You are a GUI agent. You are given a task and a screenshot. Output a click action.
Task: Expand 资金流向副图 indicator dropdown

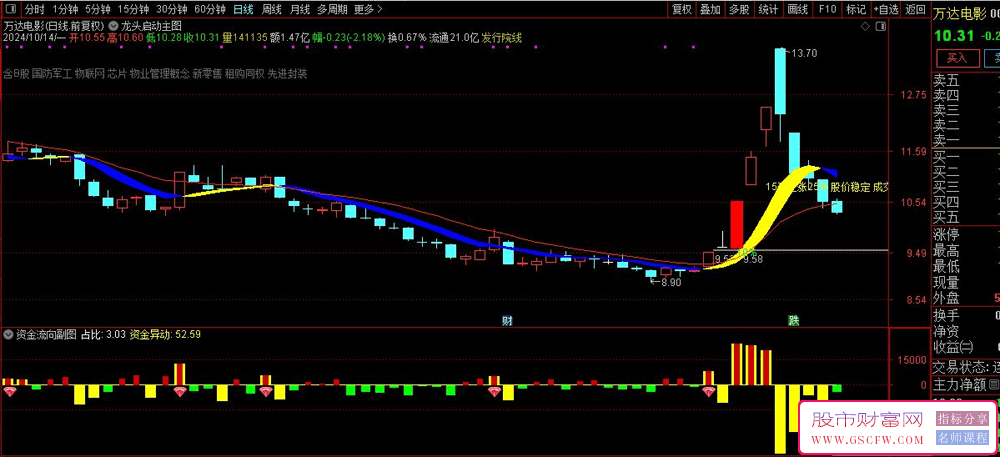tap(10, 333)
